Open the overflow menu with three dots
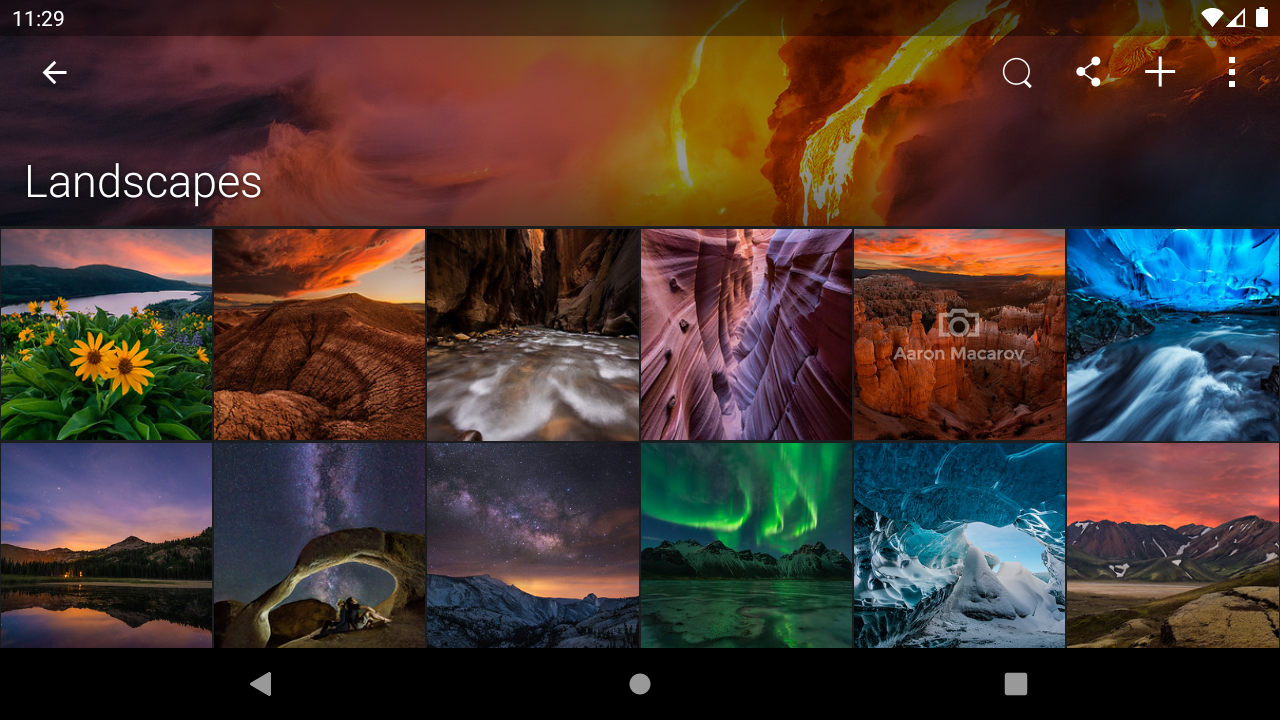Screen dimensions: 1280x720 coord(1232,72)
